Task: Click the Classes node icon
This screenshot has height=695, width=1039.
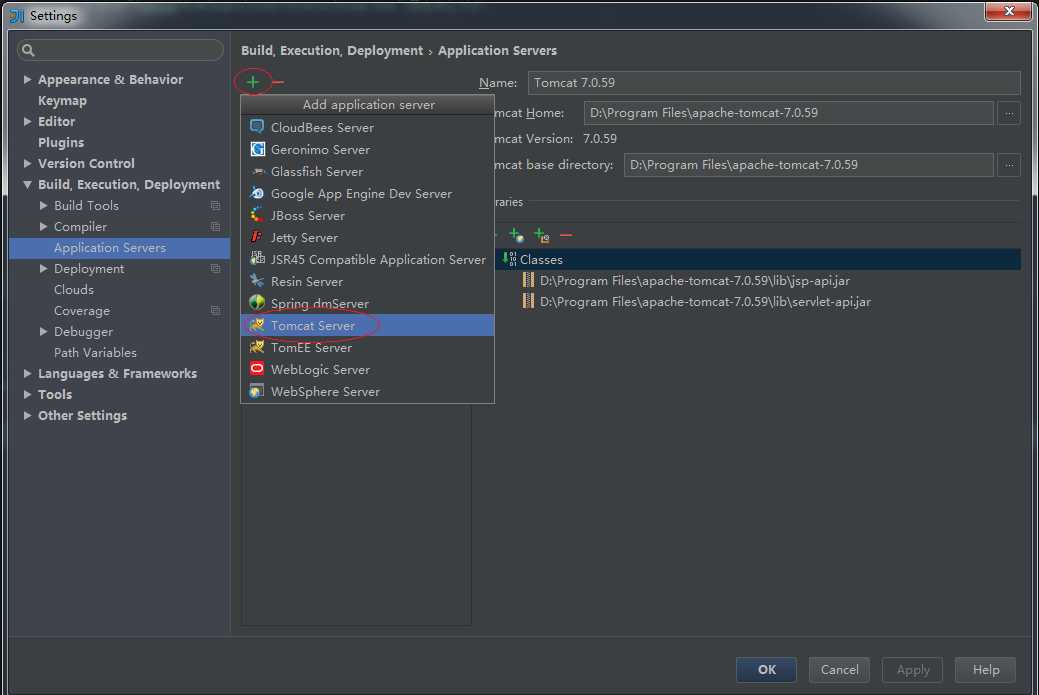Action: coord(509,259)
